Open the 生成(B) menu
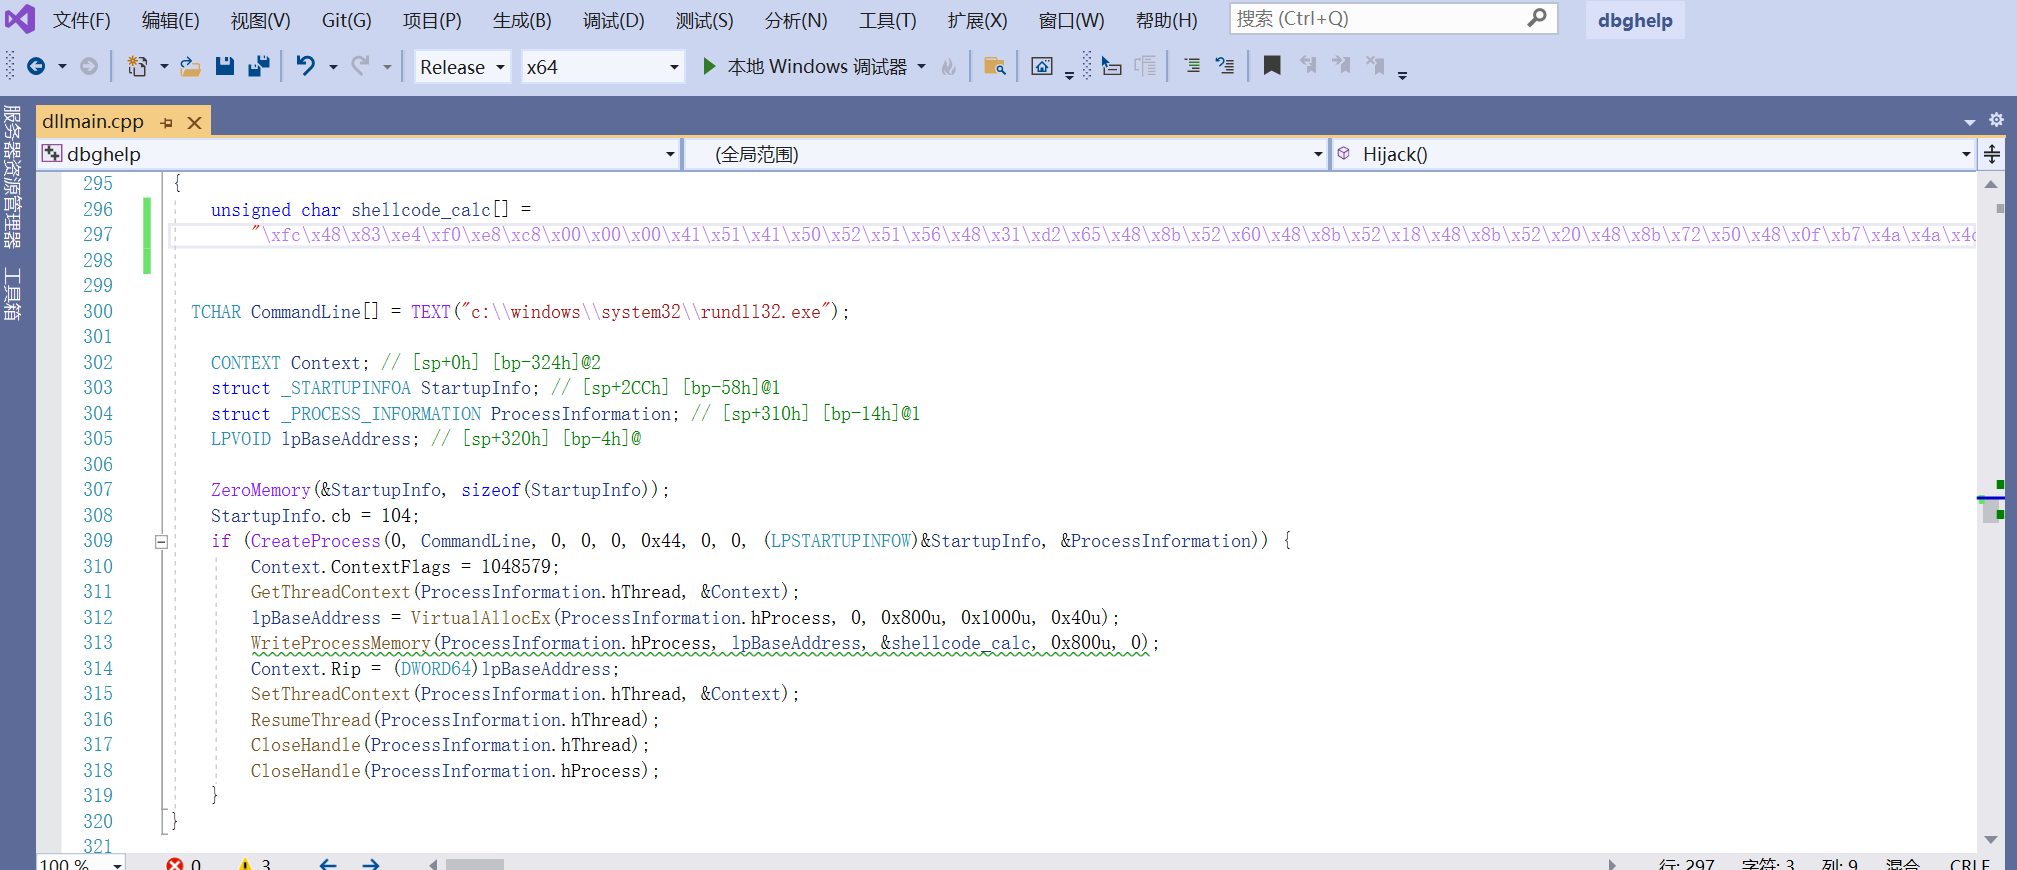The width and height of the screenshot is (2017, 870). 522,20
